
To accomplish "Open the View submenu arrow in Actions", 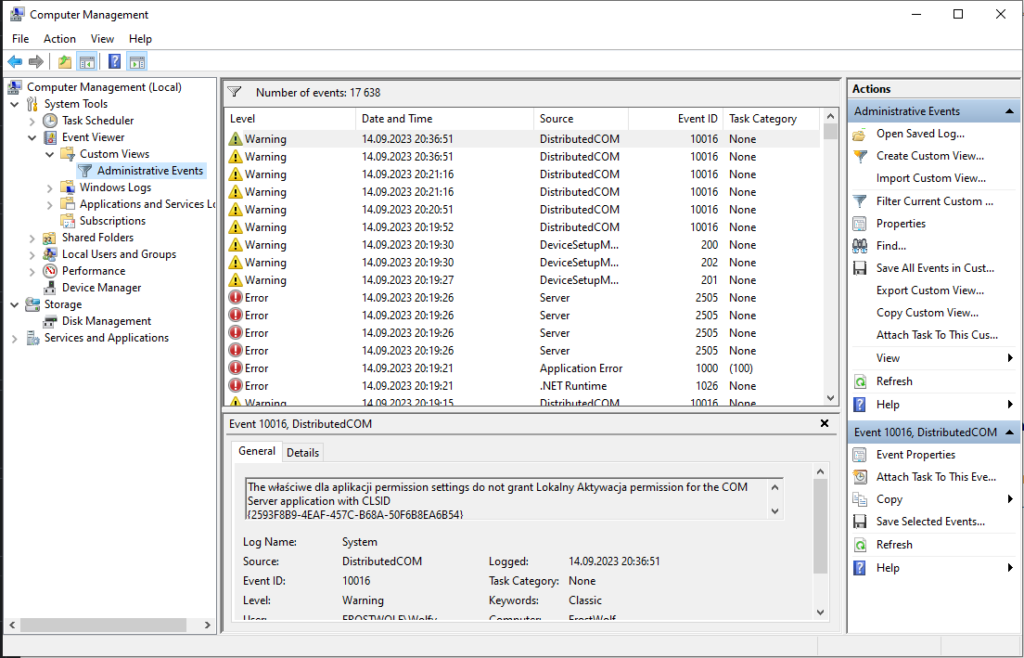I will click(1010, 358).
